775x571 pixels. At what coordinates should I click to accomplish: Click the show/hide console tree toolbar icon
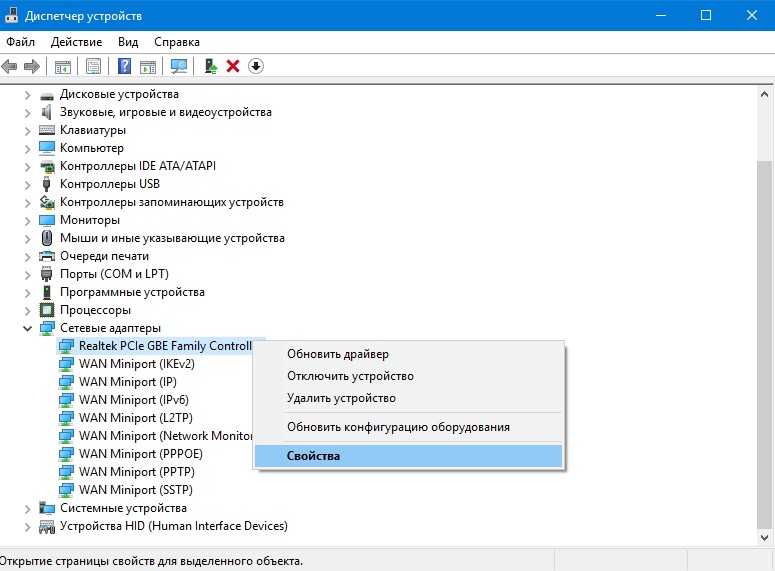63,66
